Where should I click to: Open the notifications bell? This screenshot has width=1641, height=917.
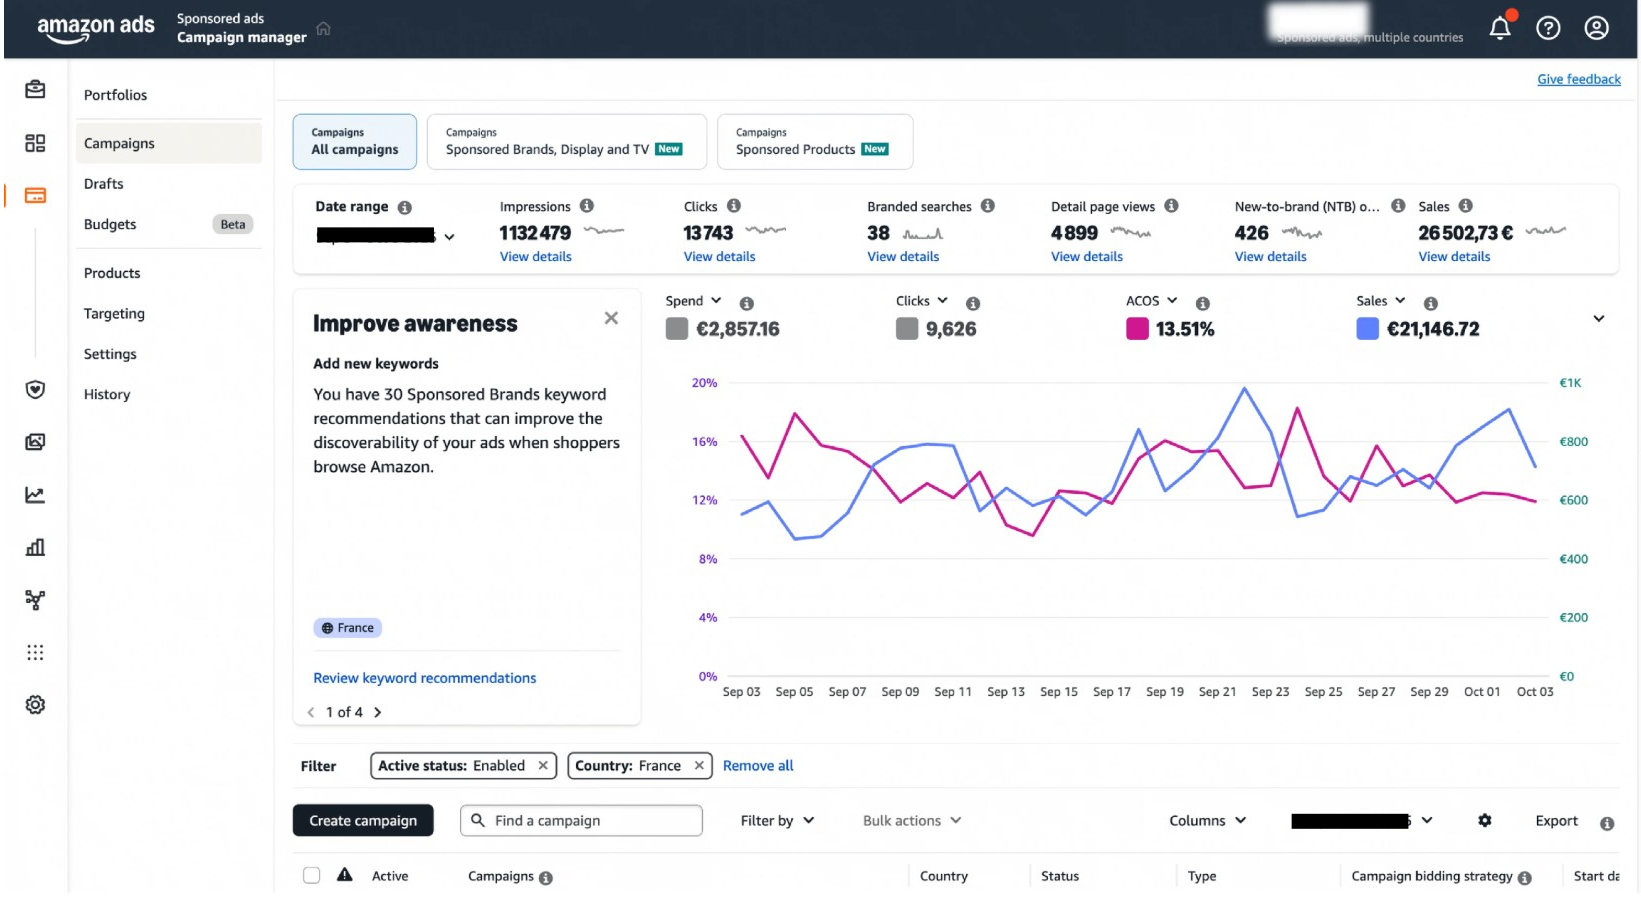tap(1500, 28)
